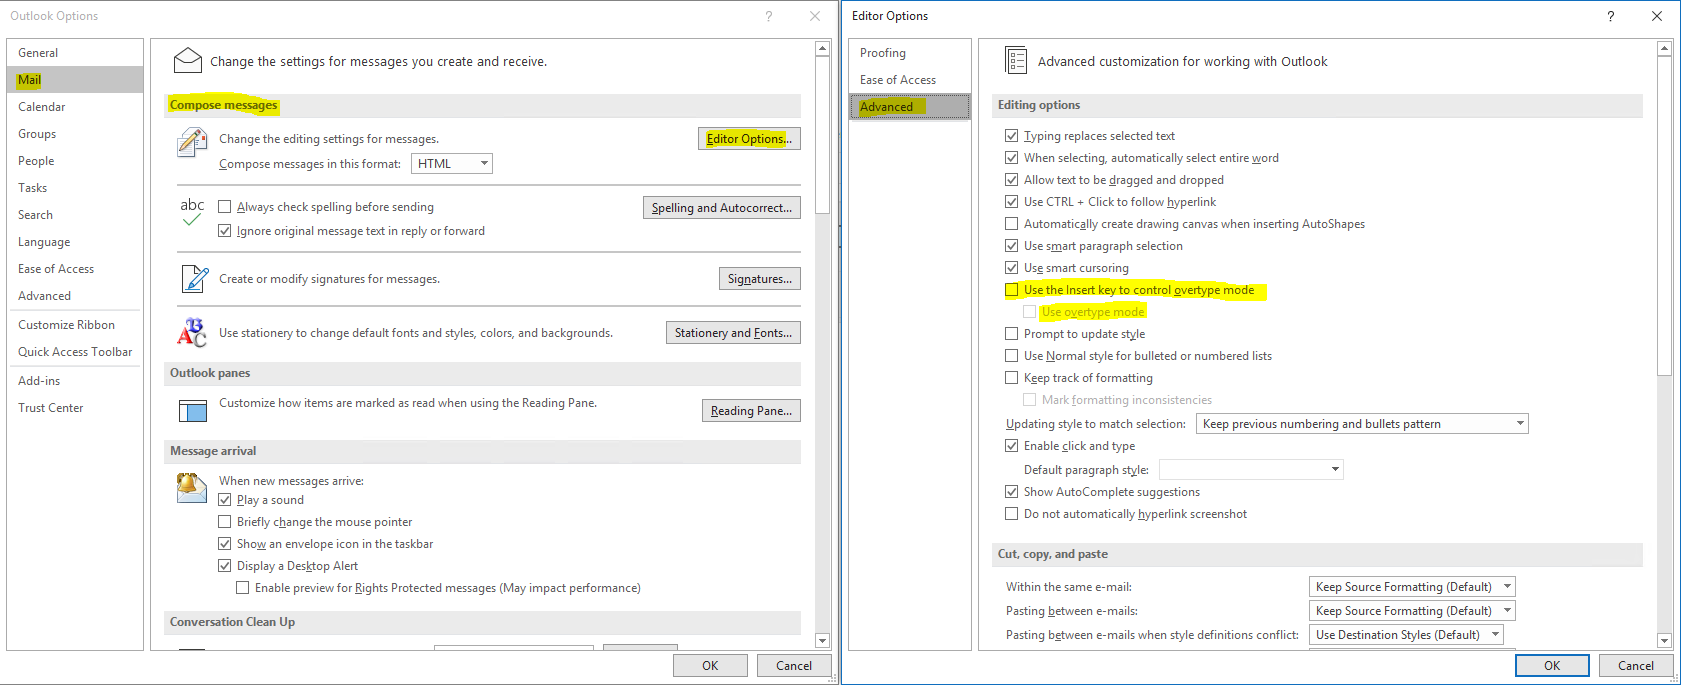
Task: Select Calendar category in Outlook Options
Action: [75, 107]
